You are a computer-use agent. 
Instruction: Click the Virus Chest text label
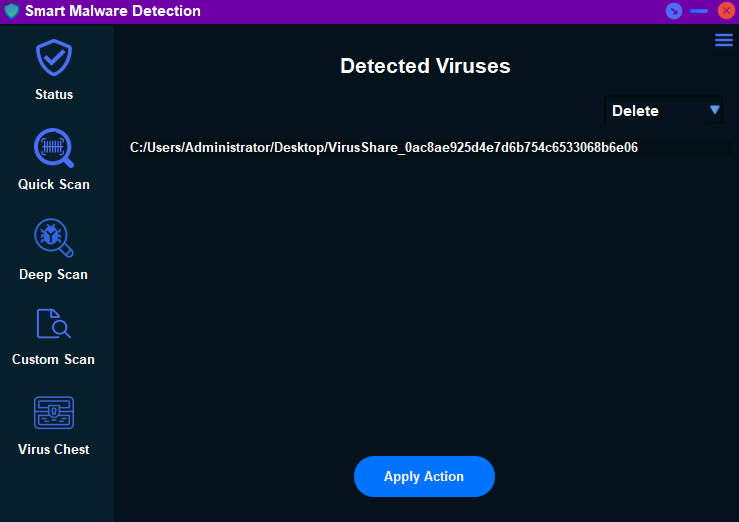[54, 450]
